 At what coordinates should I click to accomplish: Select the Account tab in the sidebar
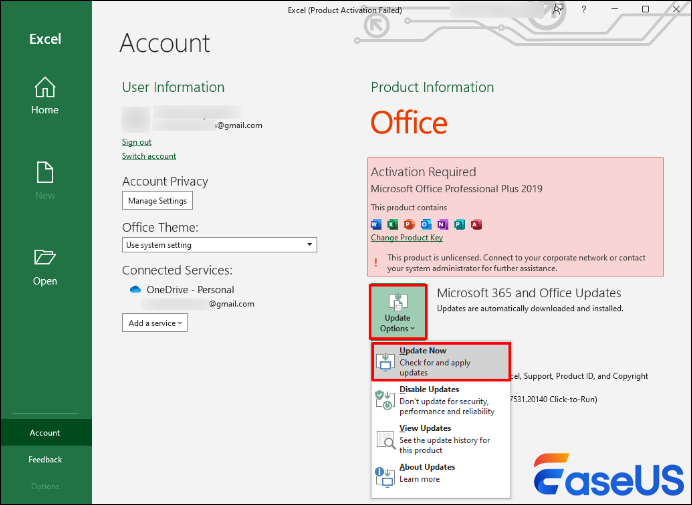tap(46, 433)
